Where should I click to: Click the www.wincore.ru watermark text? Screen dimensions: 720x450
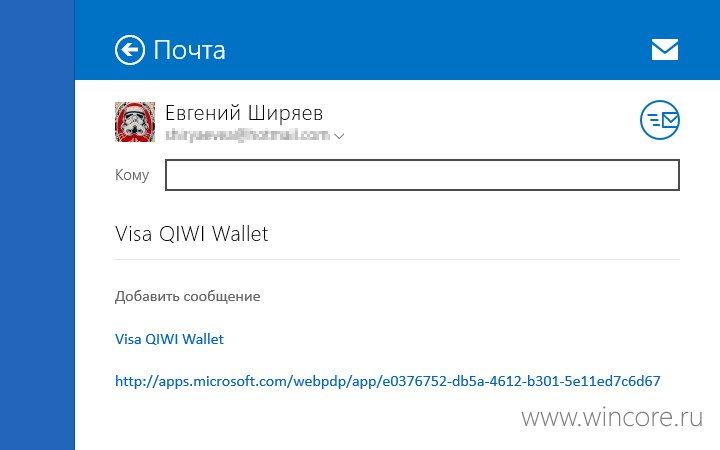(x=612, y=417)
